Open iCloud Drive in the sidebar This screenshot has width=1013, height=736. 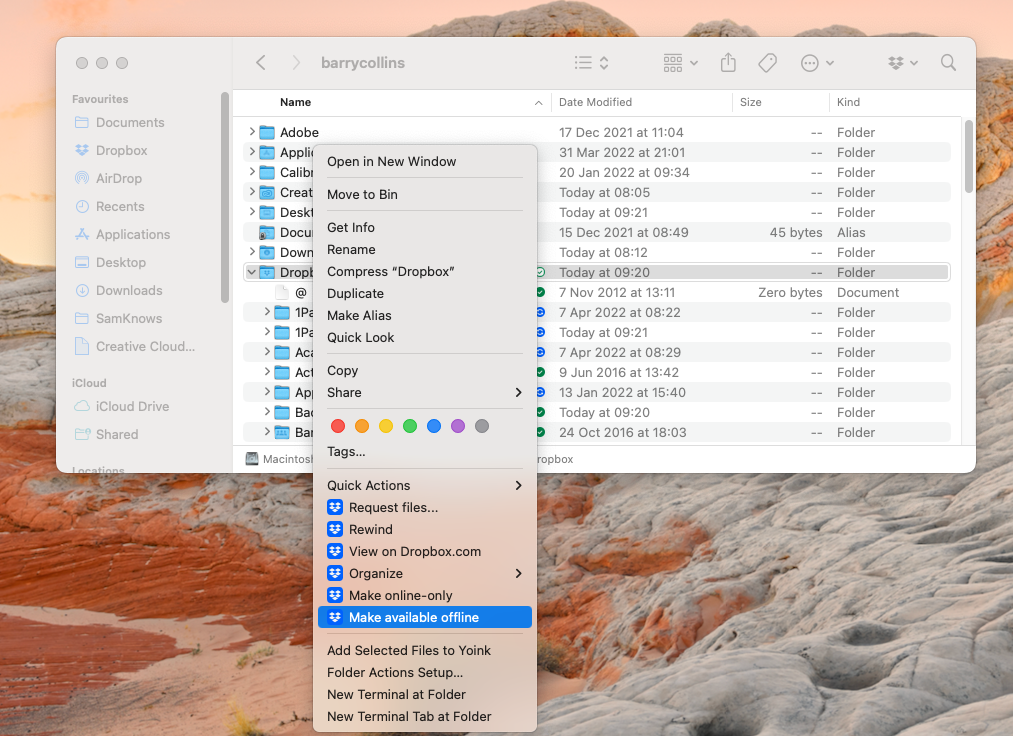click(132, 406)
